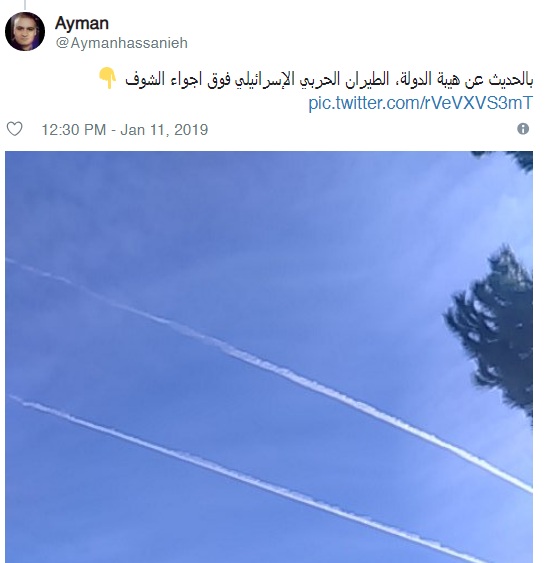Screen dimensions: 553x563
Task: Like the tweet with the heart icon
Action: [15, 129]
